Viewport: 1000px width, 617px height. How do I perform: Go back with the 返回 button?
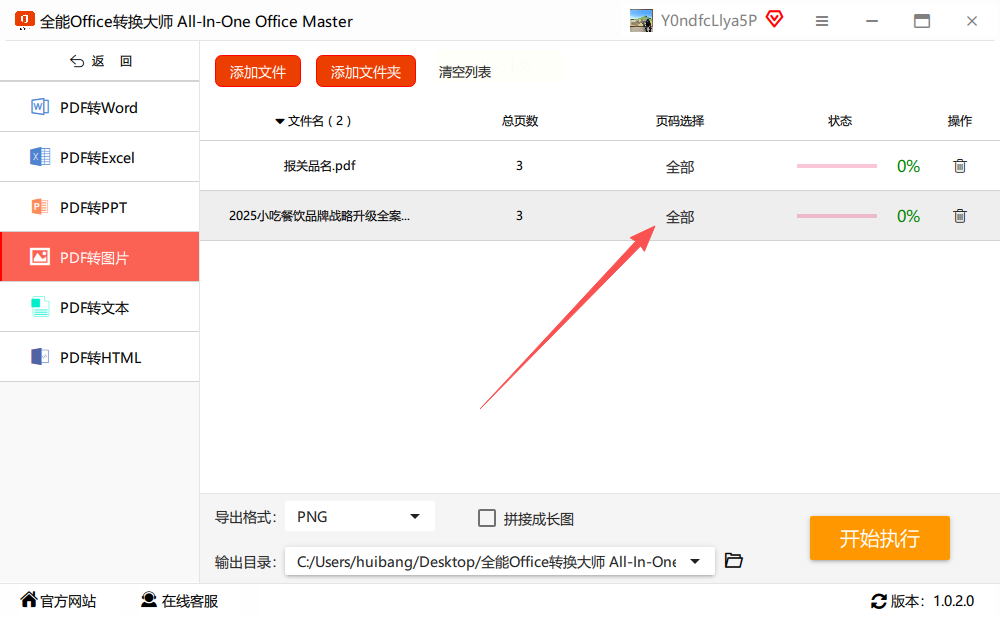101,61
